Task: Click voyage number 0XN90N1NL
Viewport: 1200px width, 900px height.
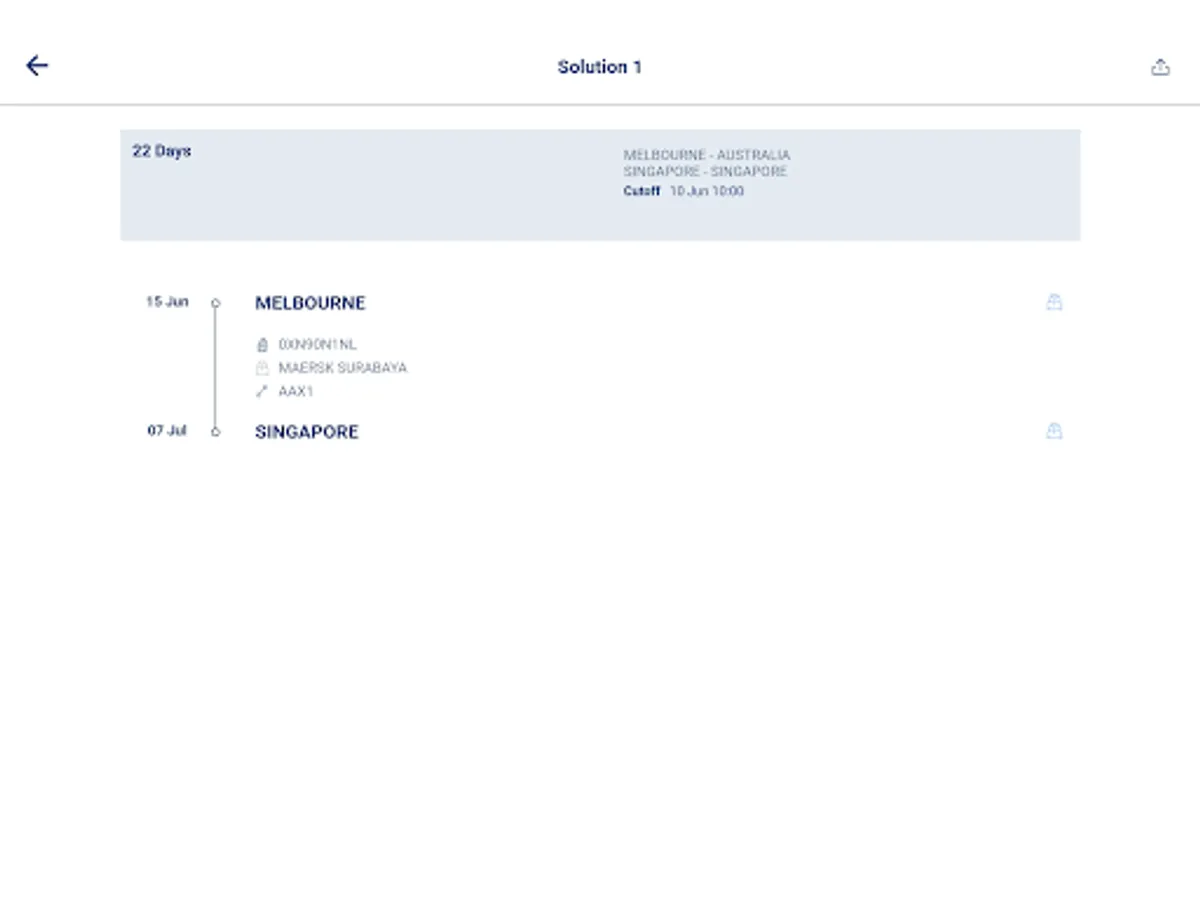Action: click(x=317, y=345)
